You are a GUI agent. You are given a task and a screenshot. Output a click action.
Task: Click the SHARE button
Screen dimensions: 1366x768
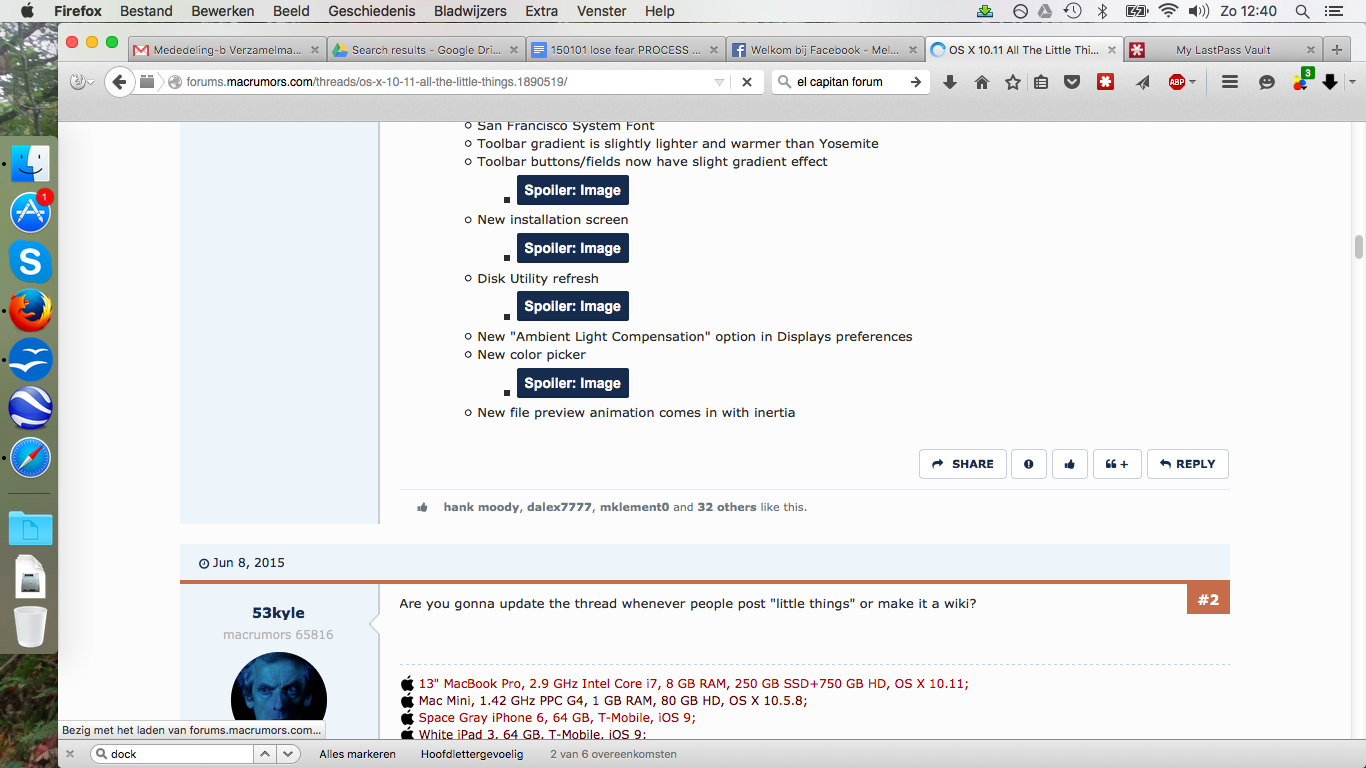(x=963, y=464)
